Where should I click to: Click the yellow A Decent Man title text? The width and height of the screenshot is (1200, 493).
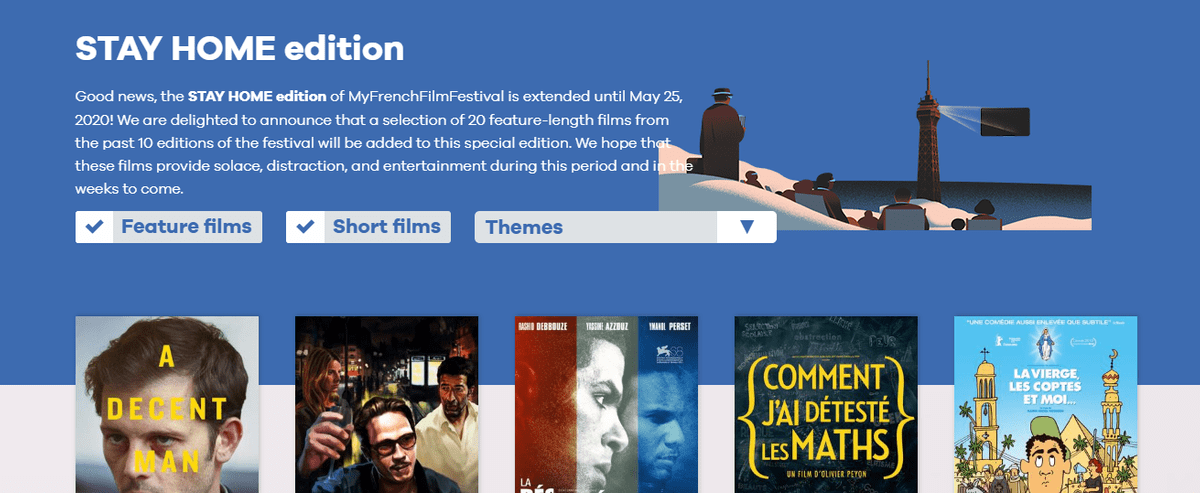point(167,408)
